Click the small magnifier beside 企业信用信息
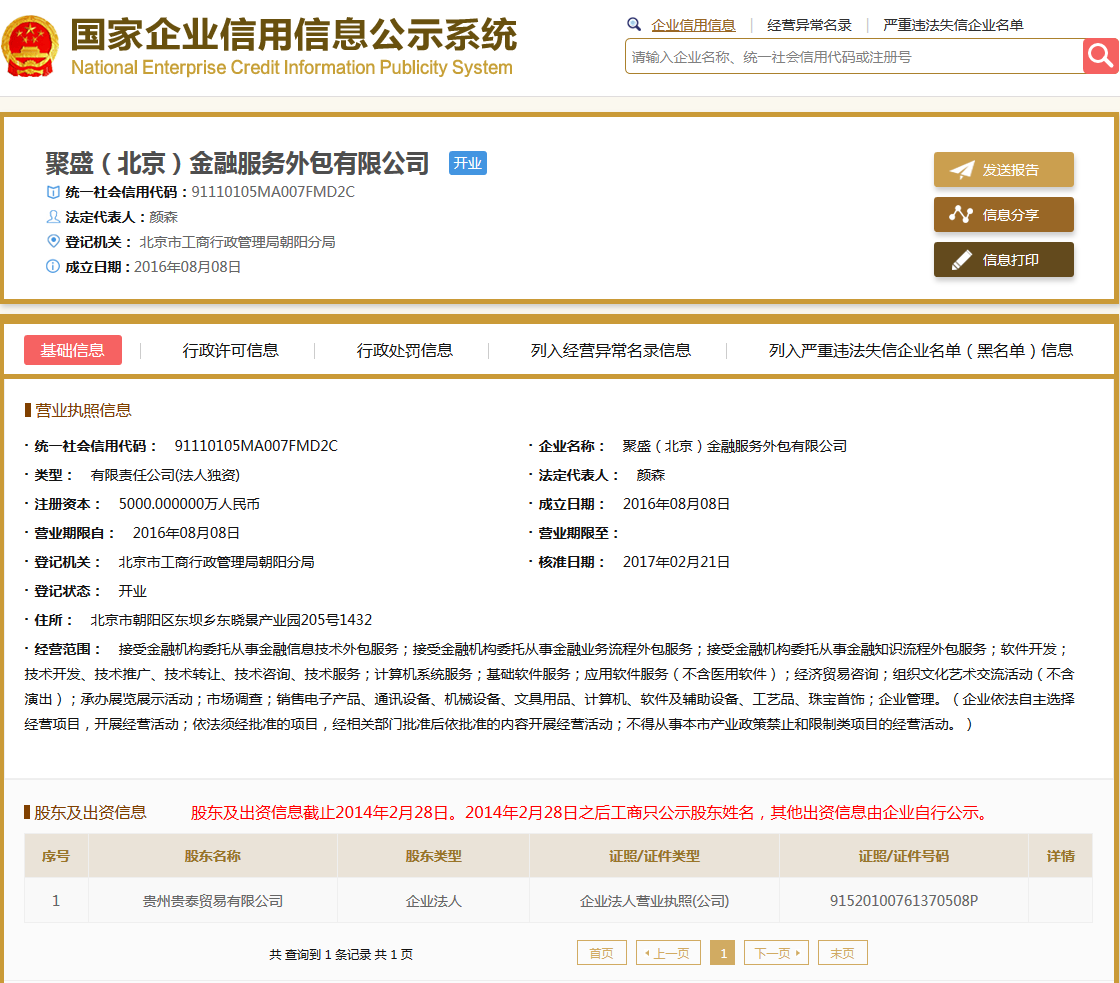 634,25
